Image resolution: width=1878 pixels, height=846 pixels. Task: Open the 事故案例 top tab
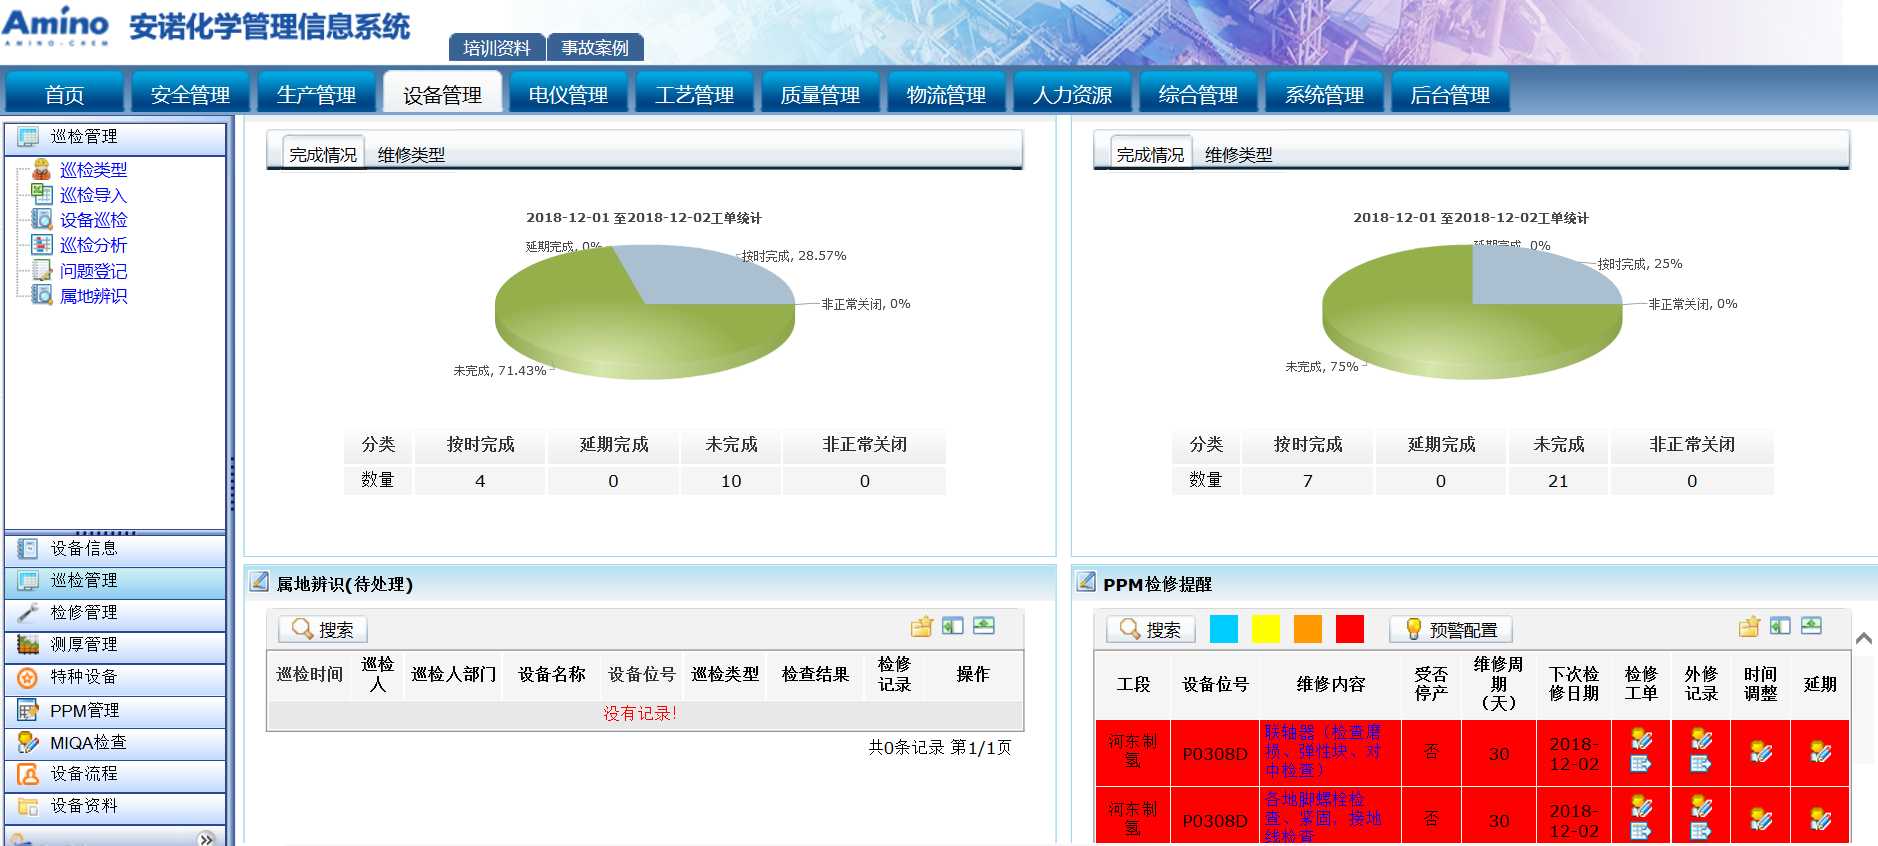point(595,48)
